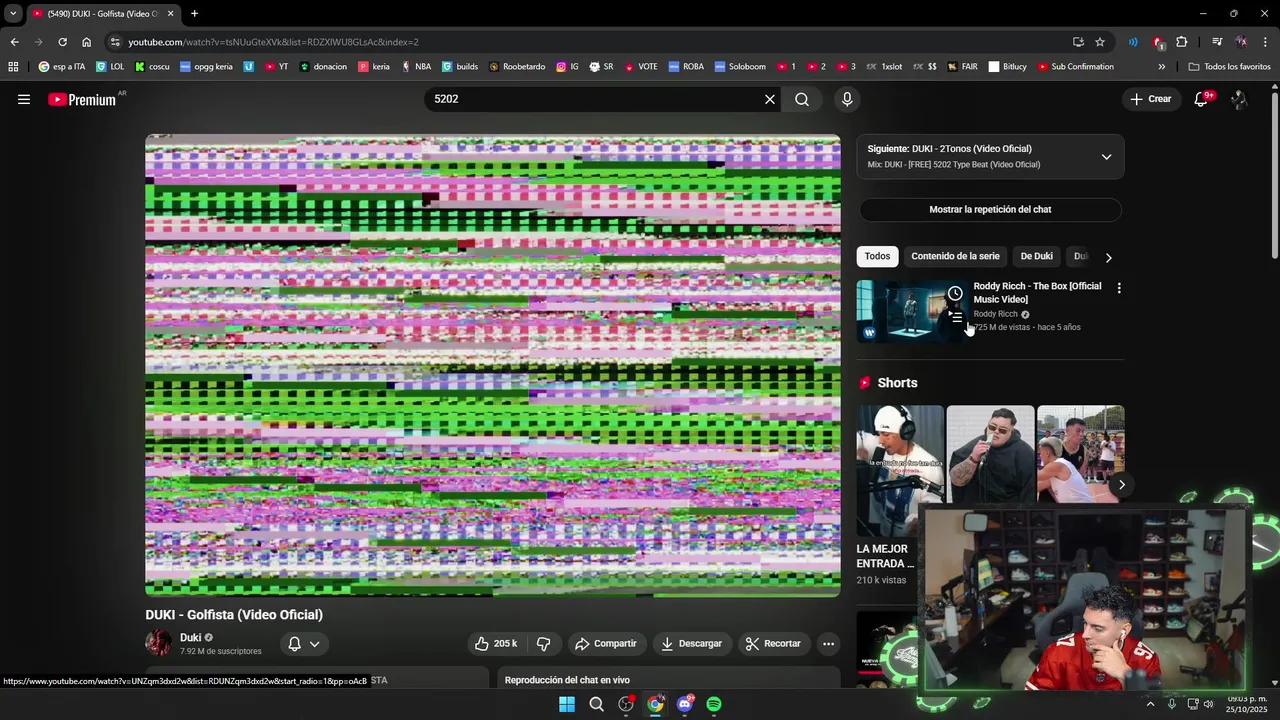This screenshot has width=1280, height=720.
Task: Open the notifications bell in the header
Action: pos(1201,99)
